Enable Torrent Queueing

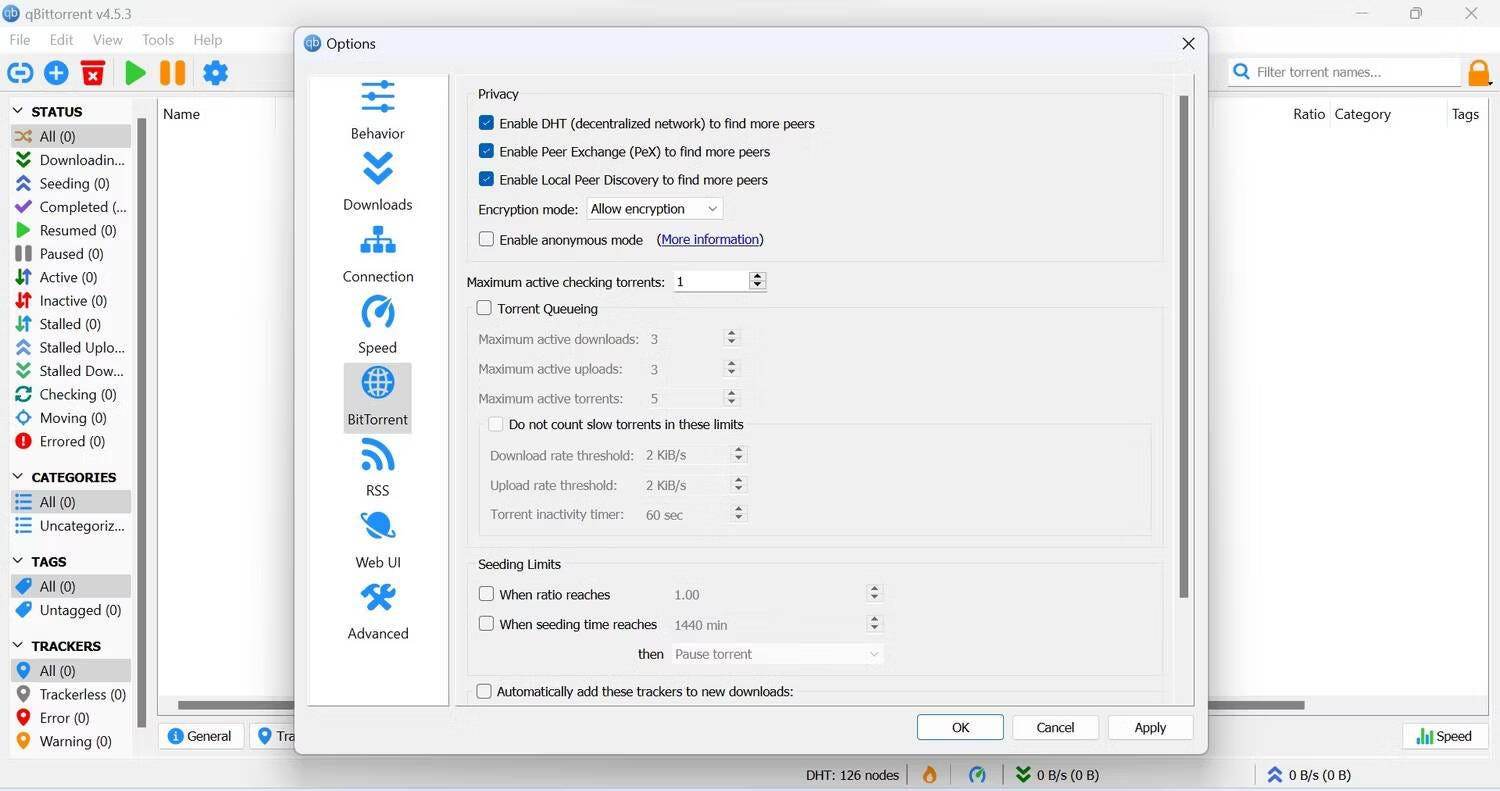click(x=484, y=308)
